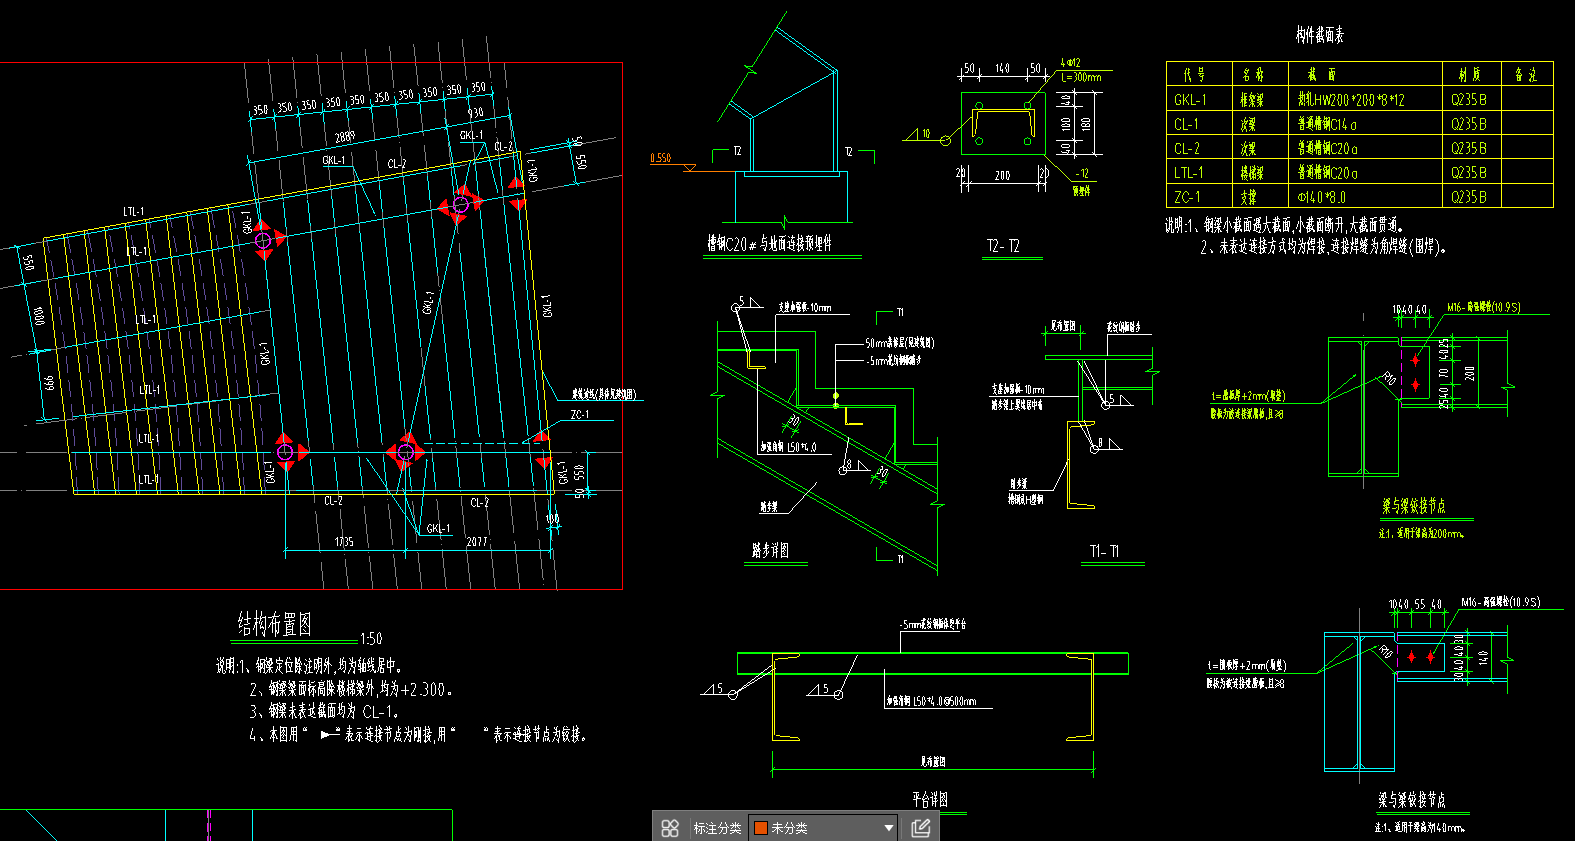Select the CL-1 cell in the section table

(1186, 124)
